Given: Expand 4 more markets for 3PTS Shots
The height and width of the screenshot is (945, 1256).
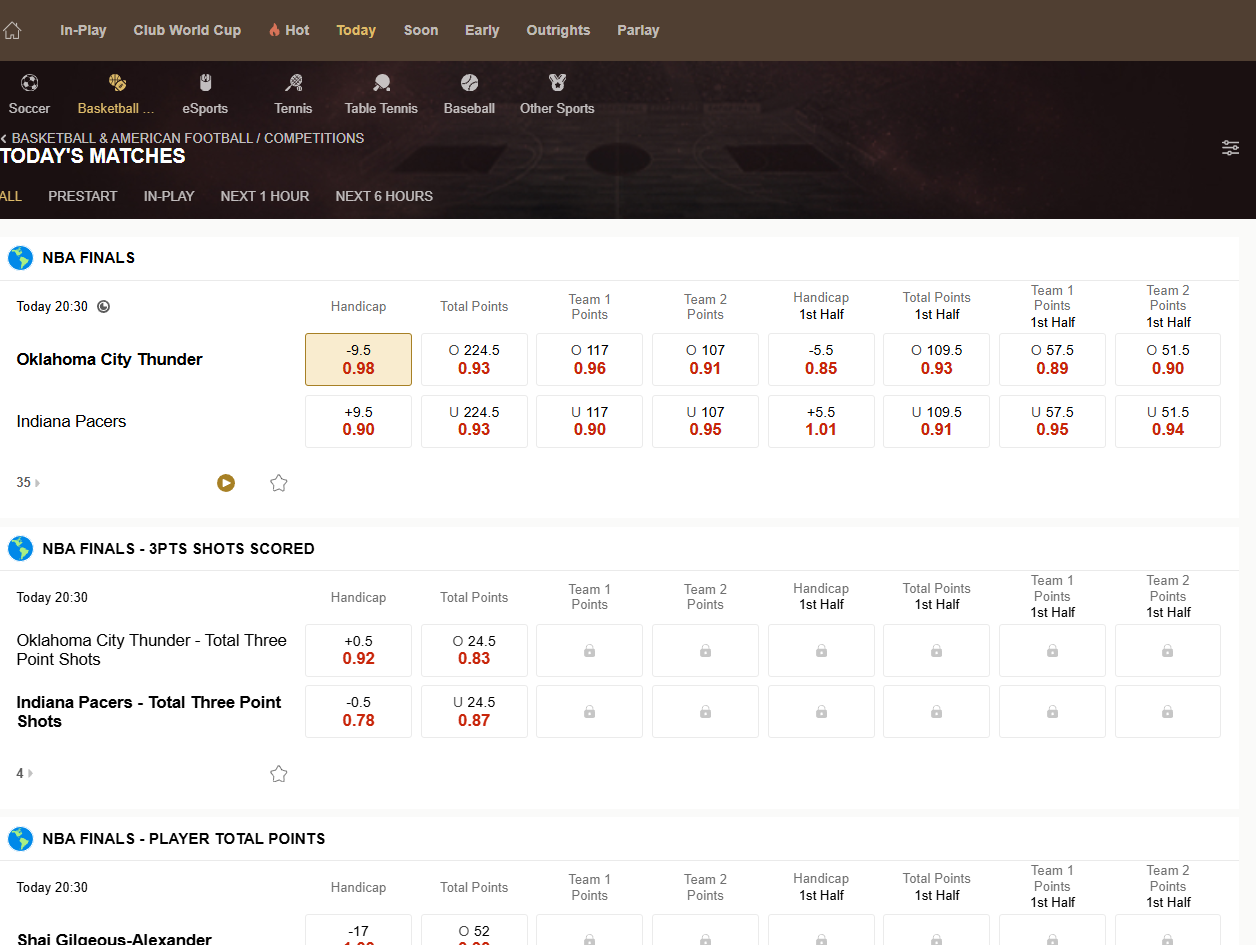Looking at the screenshot, I should (x=24, y=774).
